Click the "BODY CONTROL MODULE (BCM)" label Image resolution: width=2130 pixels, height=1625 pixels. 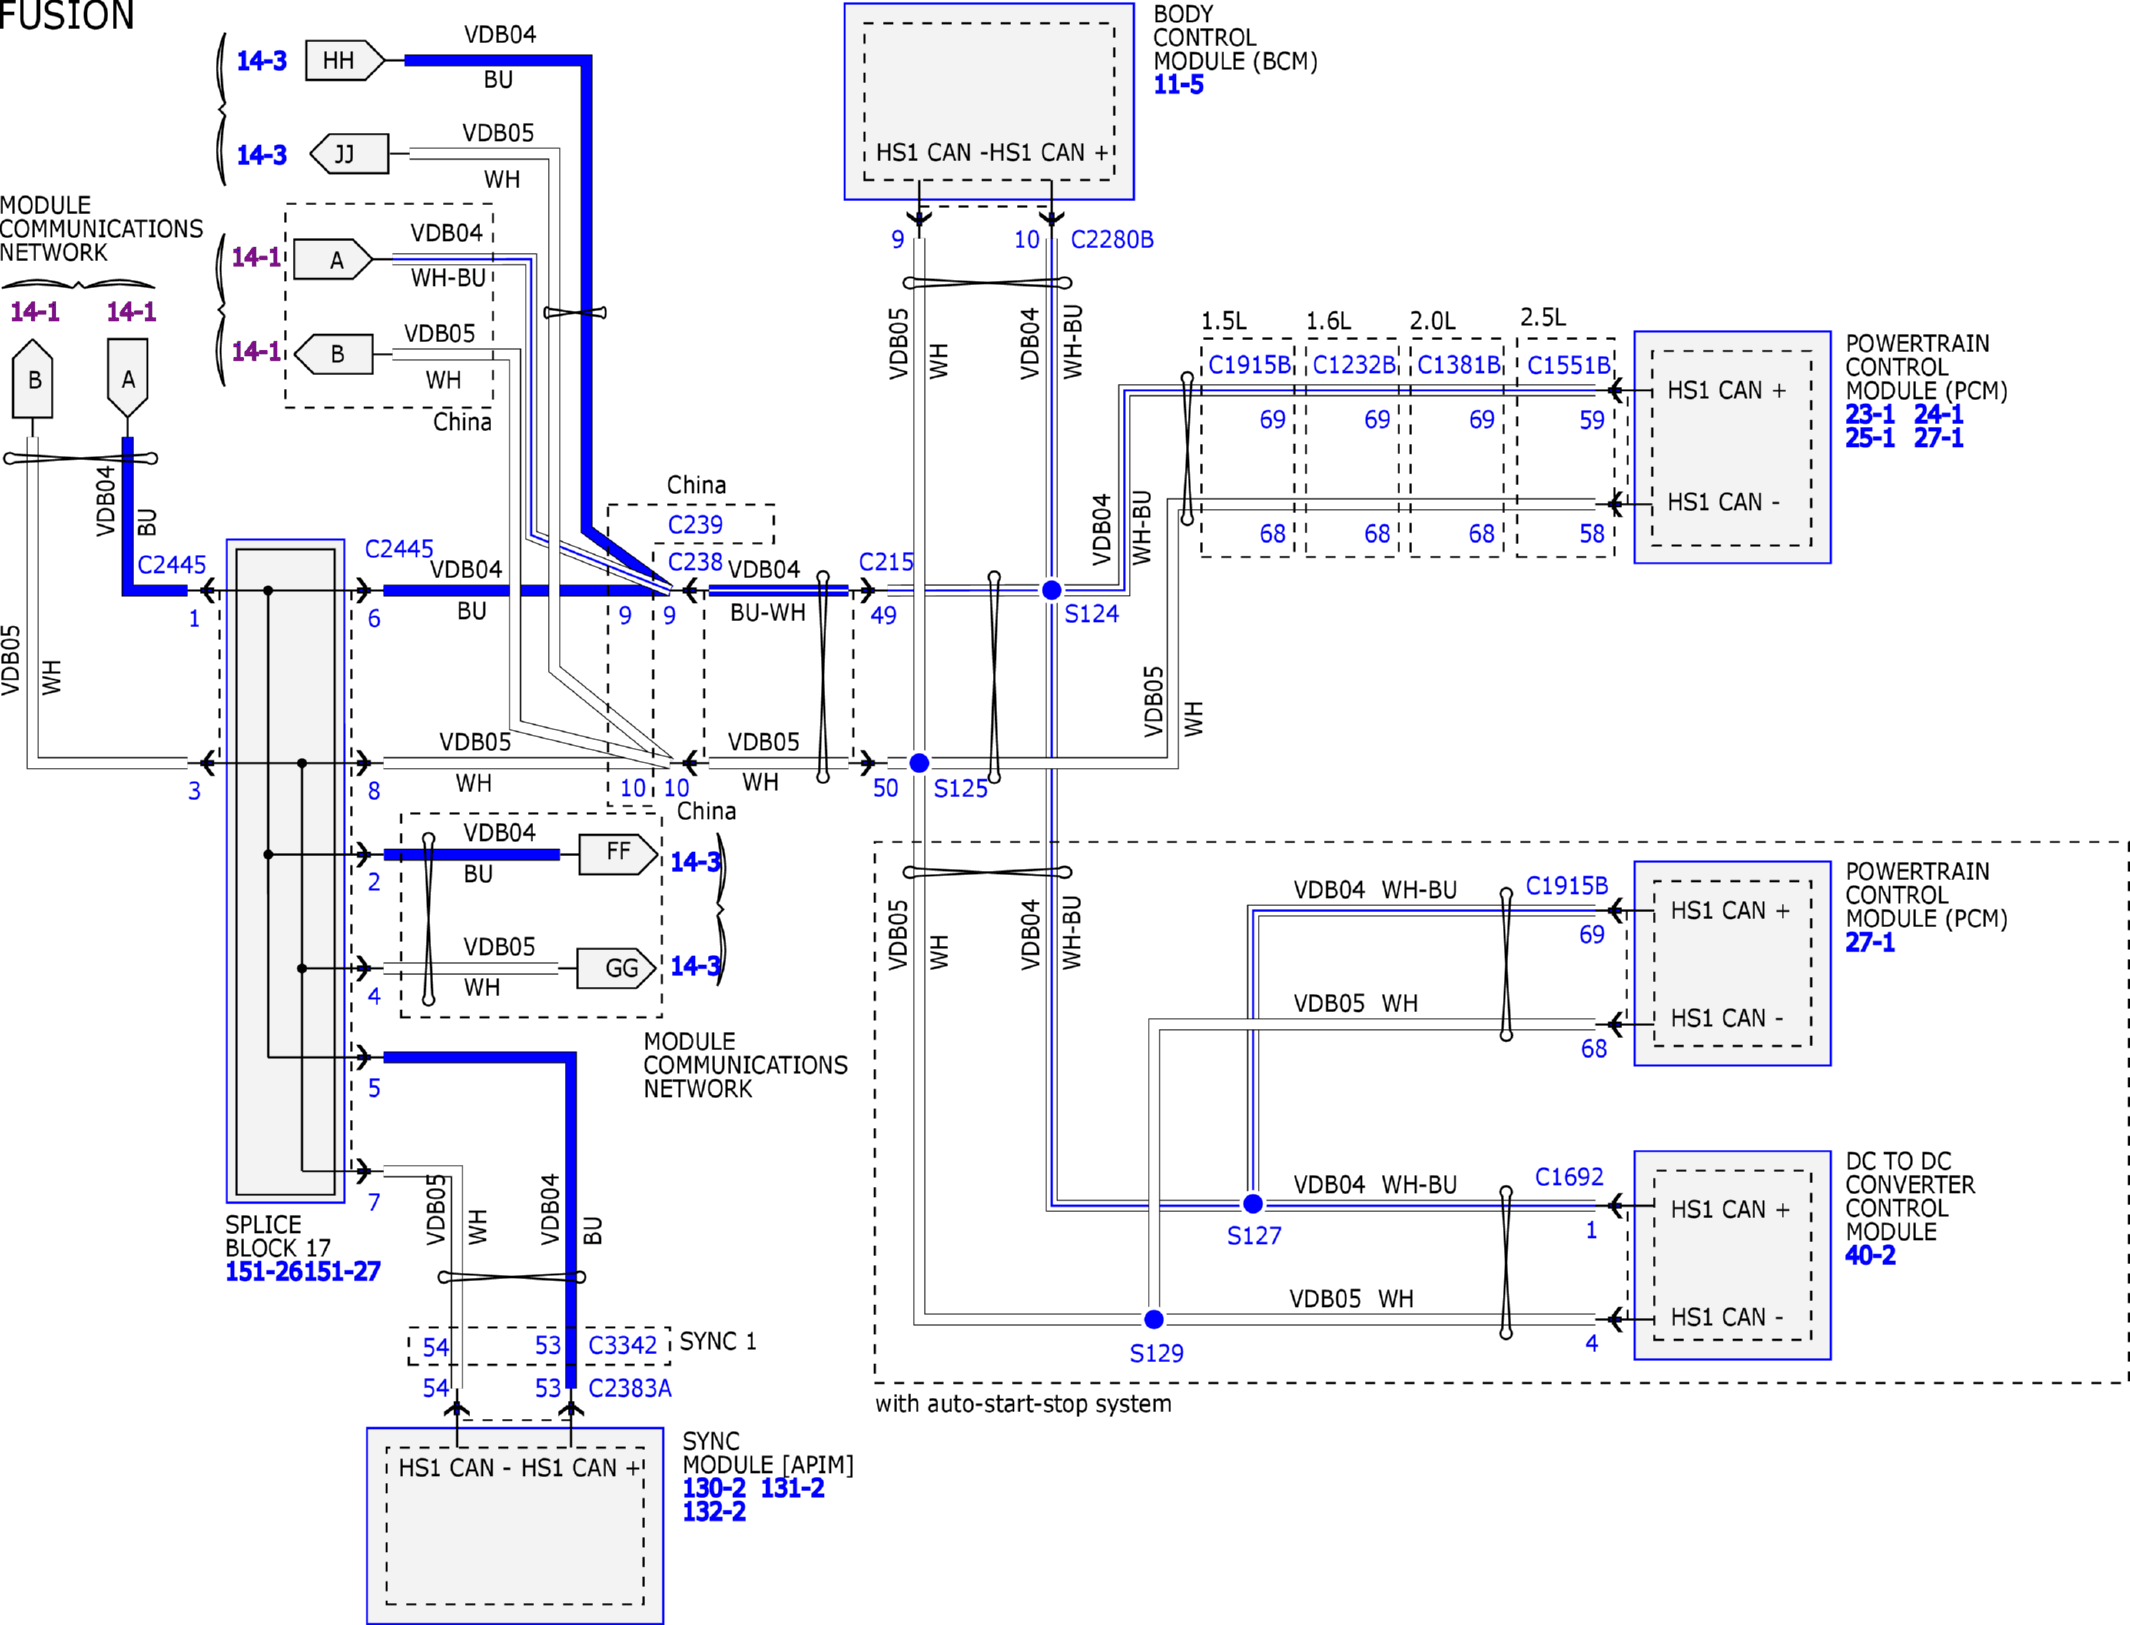pos(1235,38)
